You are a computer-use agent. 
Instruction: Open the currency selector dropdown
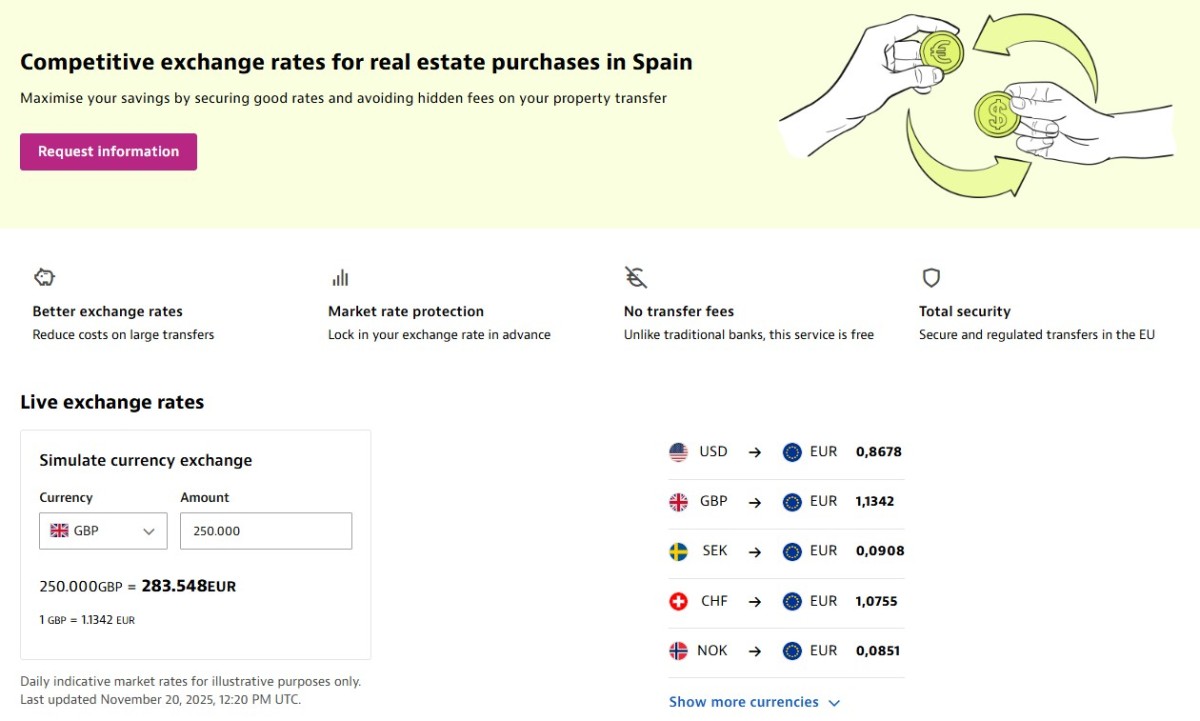pyautogui.click(x=103, y=531)
